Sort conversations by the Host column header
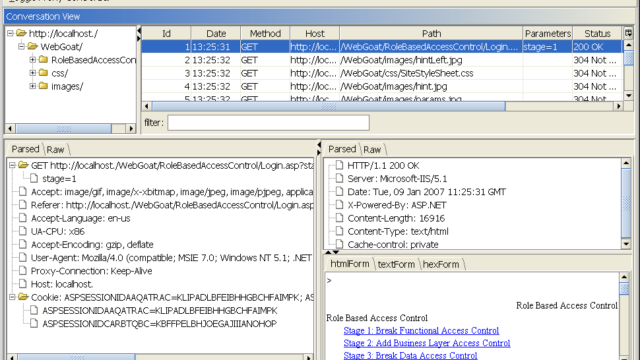Image resolution: width=640 pixels, height=360 pixels. click(315, 33)
